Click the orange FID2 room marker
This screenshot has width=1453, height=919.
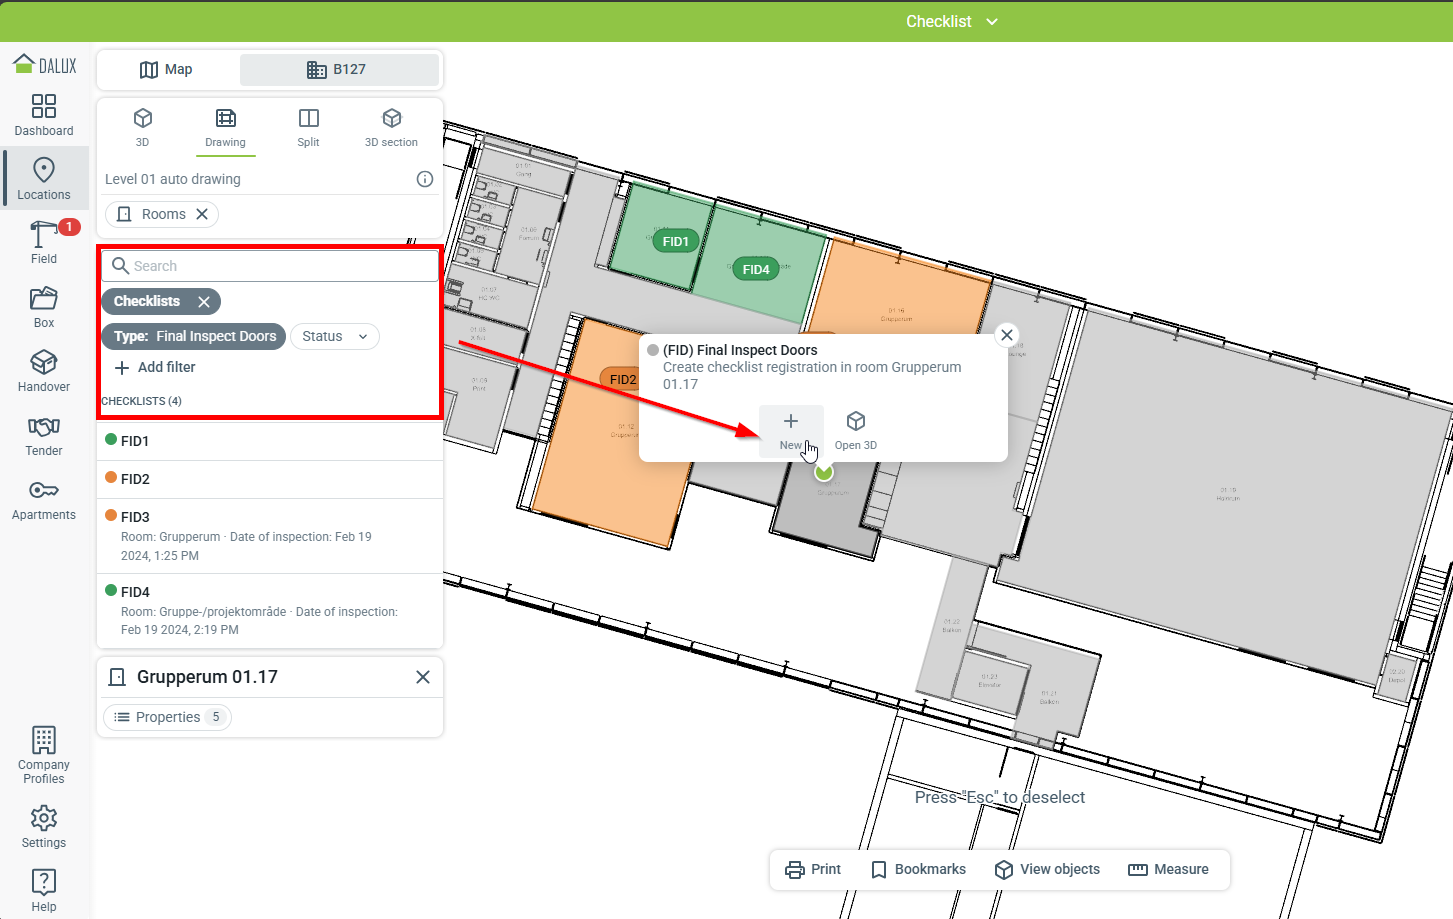[622, 379]
